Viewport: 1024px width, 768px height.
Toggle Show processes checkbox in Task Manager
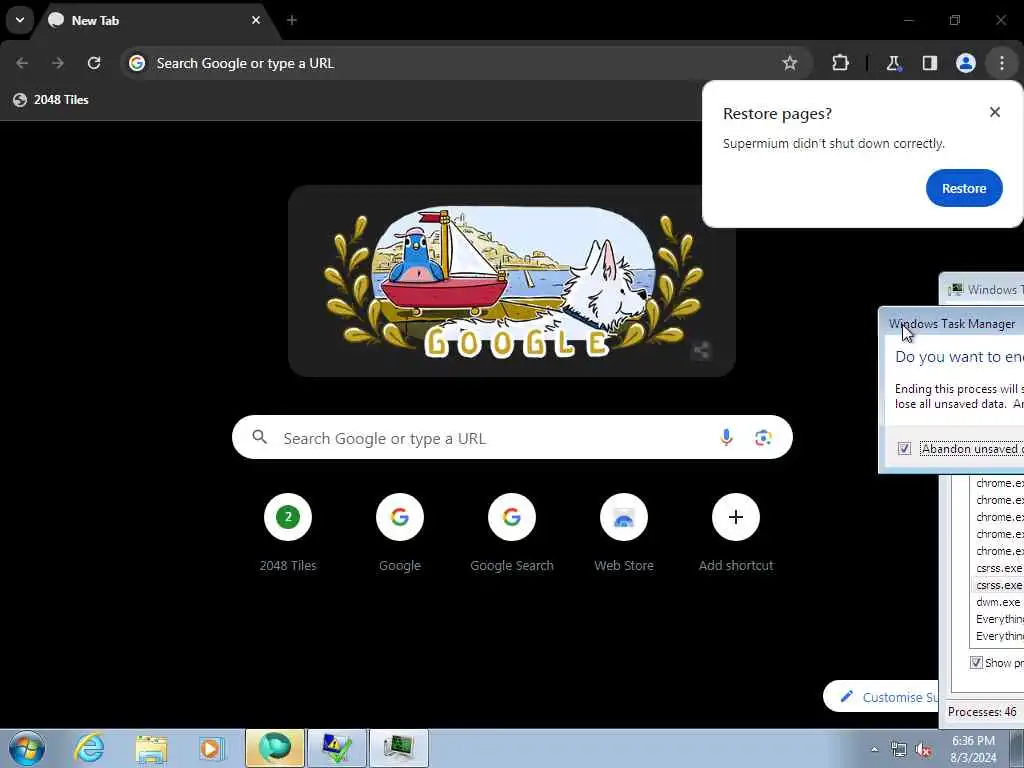coord(976,662)
